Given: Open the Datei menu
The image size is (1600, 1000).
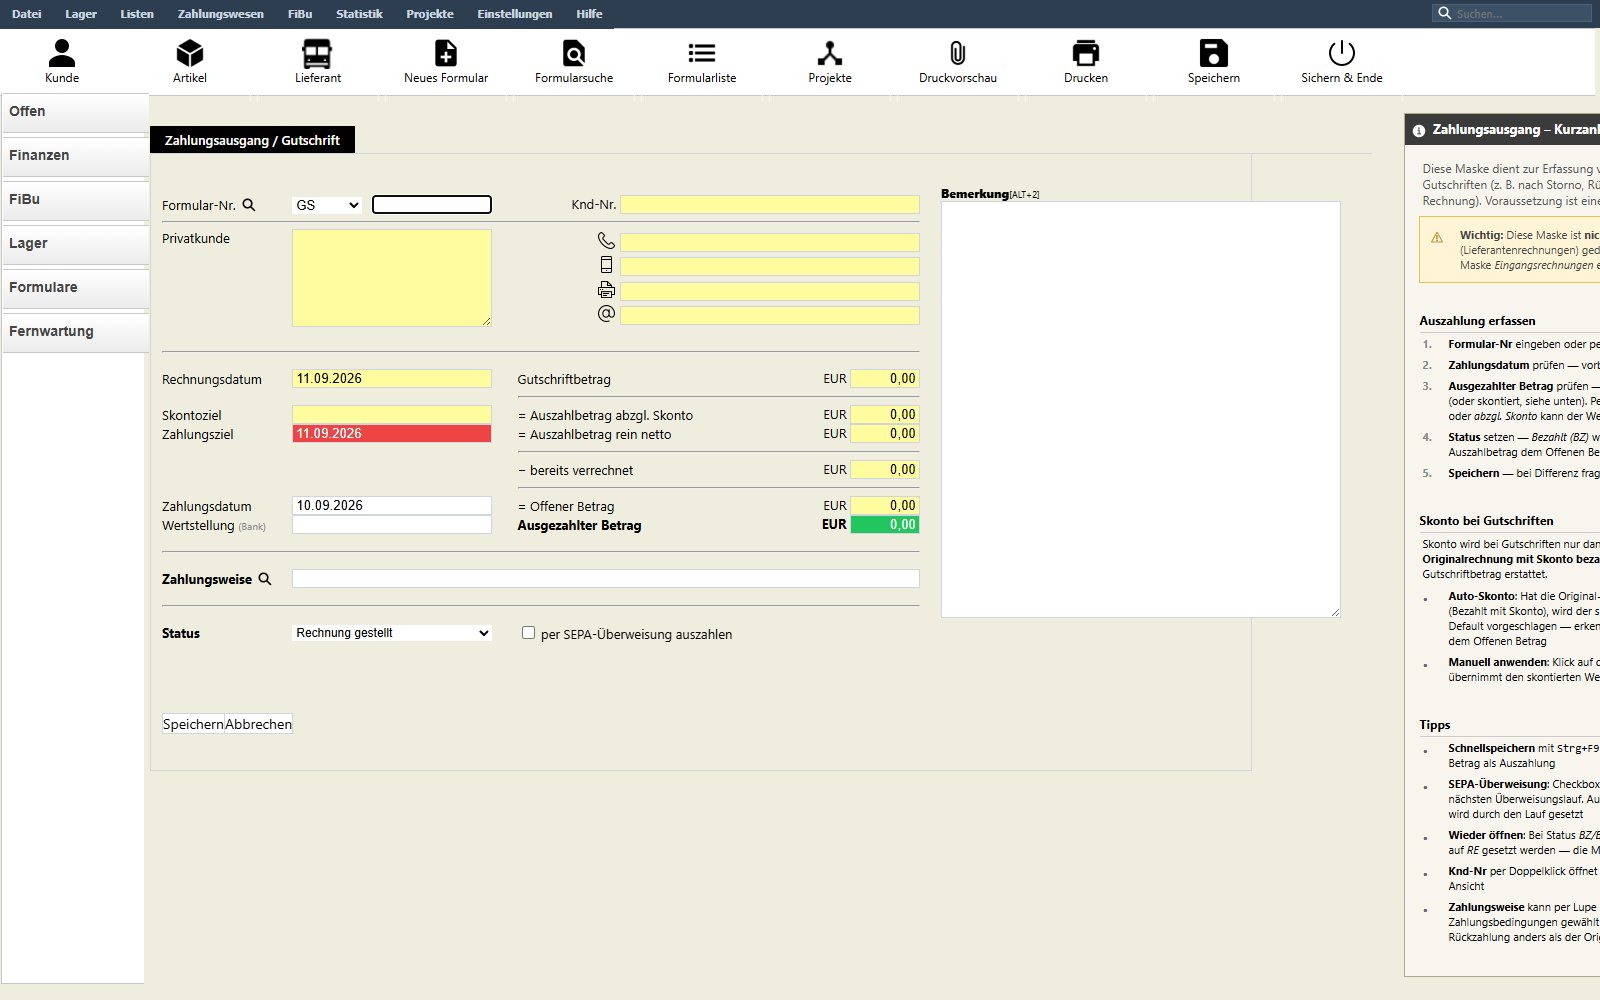Looking at the screenshot, I should point(27,14).
